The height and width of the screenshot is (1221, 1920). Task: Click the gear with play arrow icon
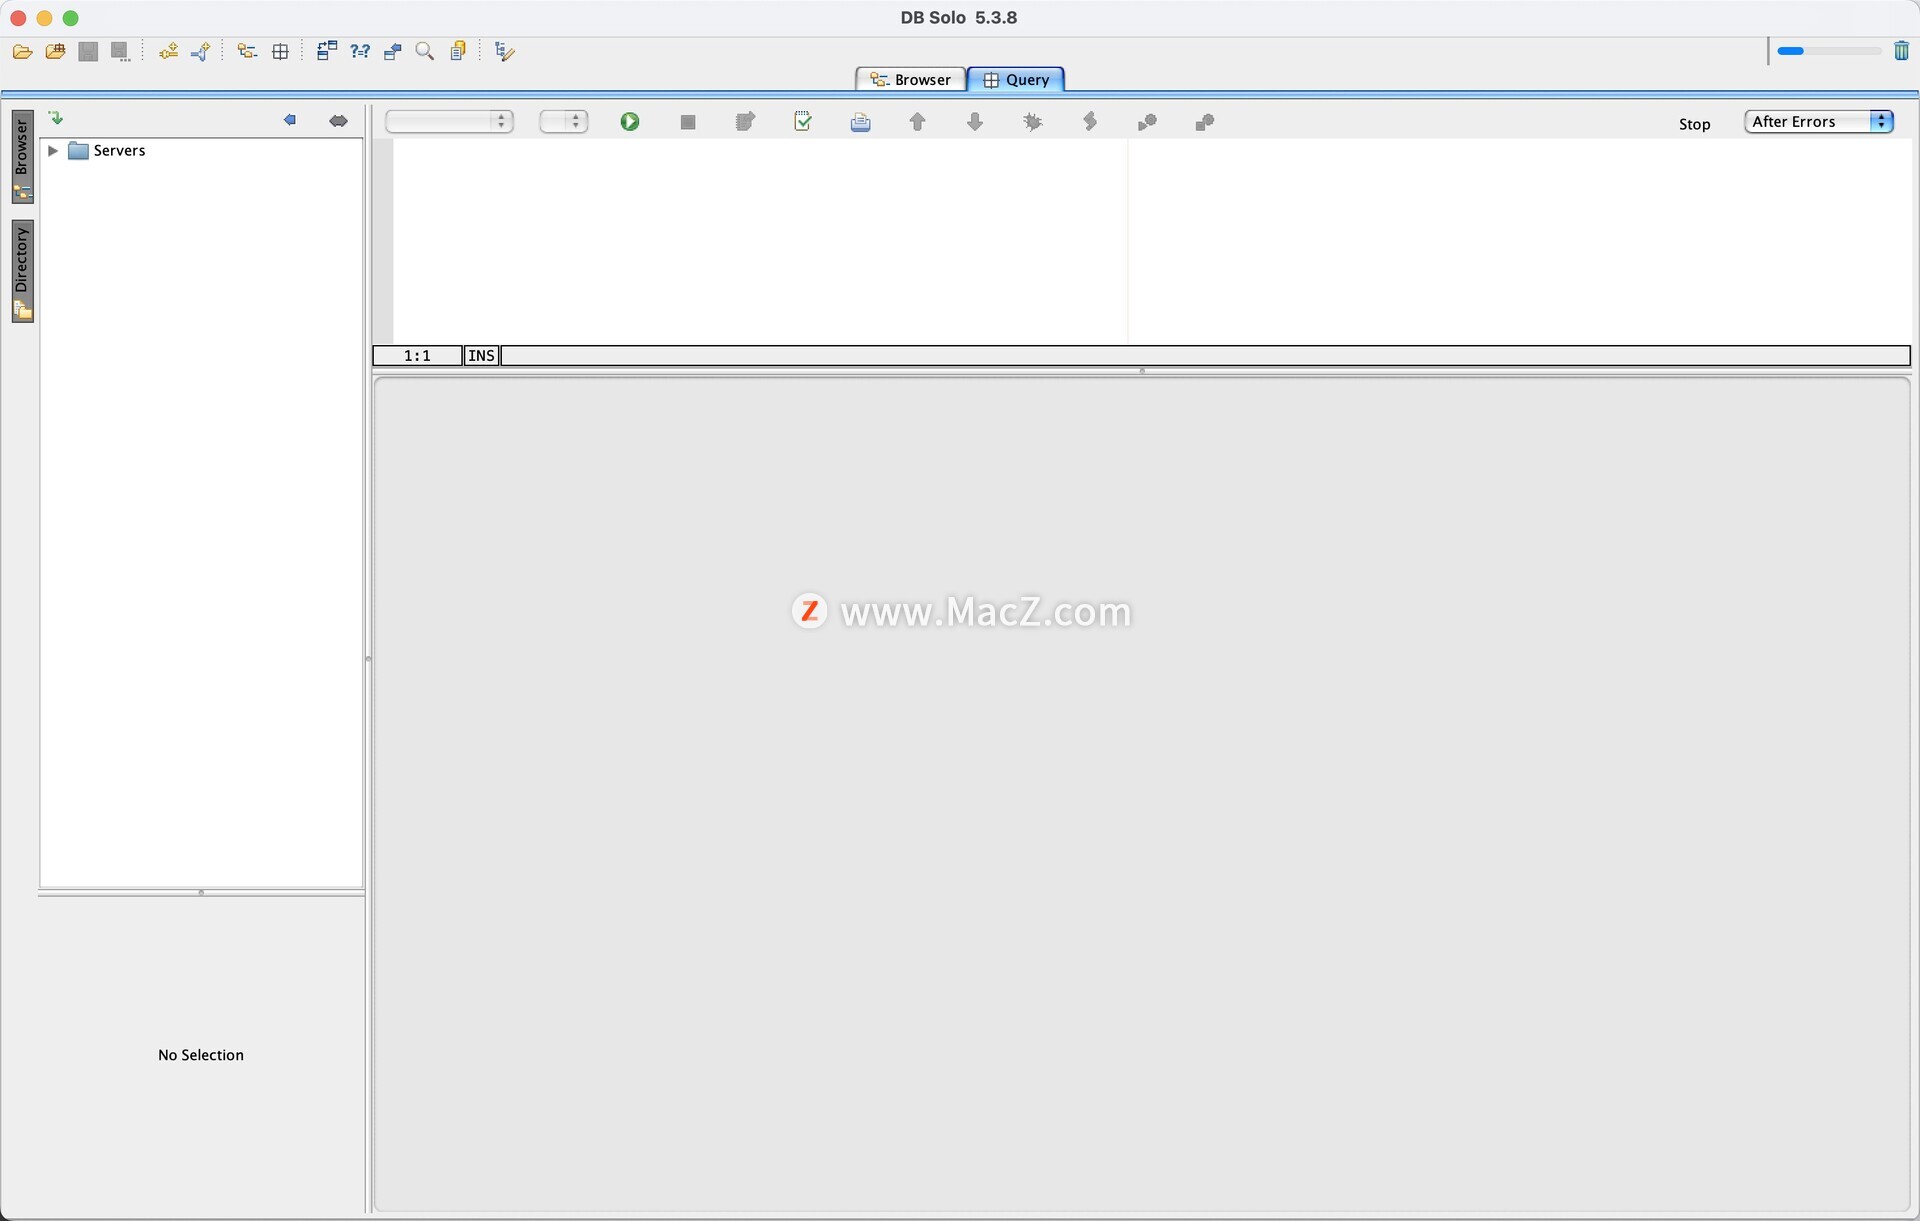(x=1147, y=122)
